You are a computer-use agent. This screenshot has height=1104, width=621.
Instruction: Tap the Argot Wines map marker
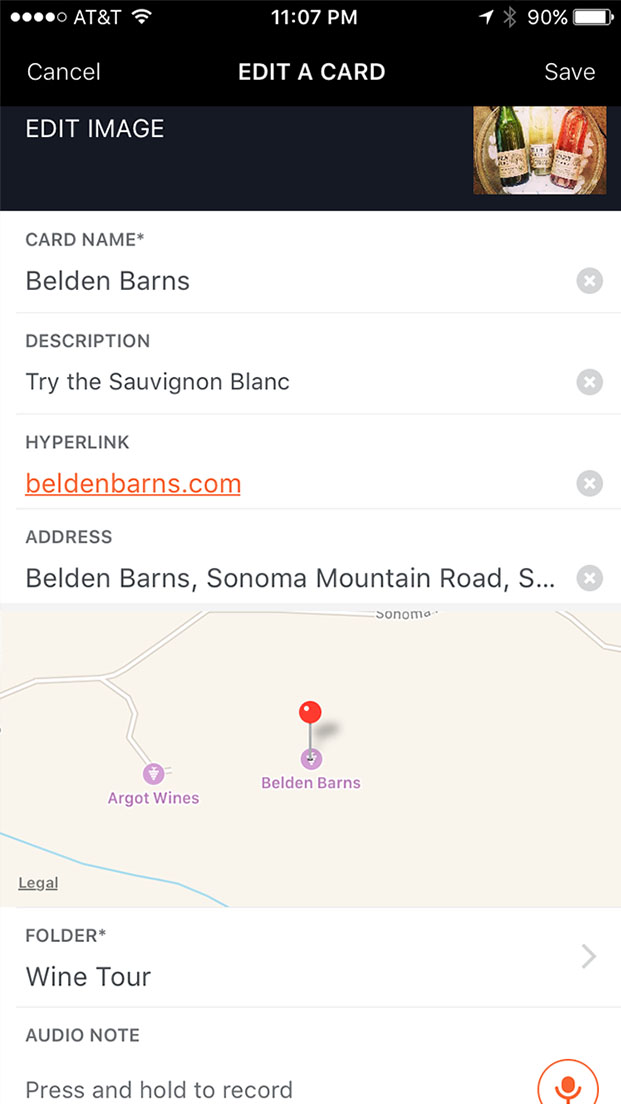[153, 774]
